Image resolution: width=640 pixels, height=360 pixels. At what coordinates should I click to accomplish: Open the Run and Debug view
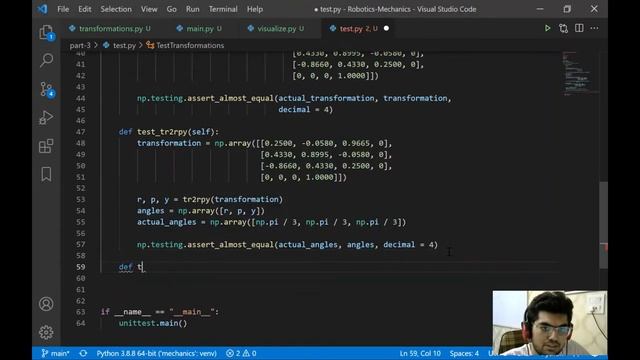[46, 118]
